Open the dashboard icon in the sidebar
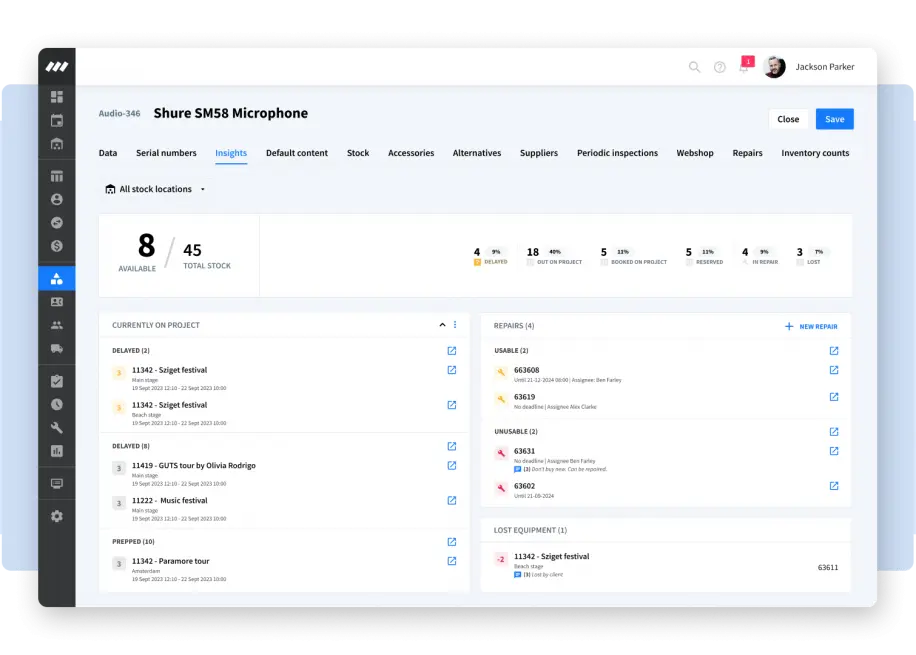The image size is (916, 655). point(57,96)
